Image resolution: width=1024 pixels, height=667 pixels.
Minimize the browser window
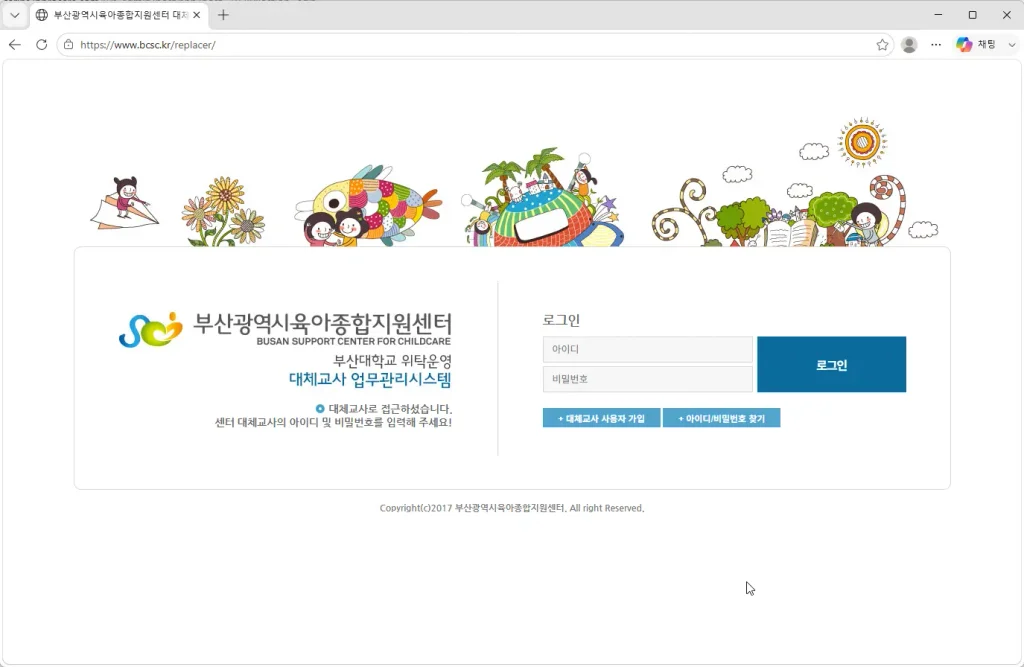tap(938, 15)
